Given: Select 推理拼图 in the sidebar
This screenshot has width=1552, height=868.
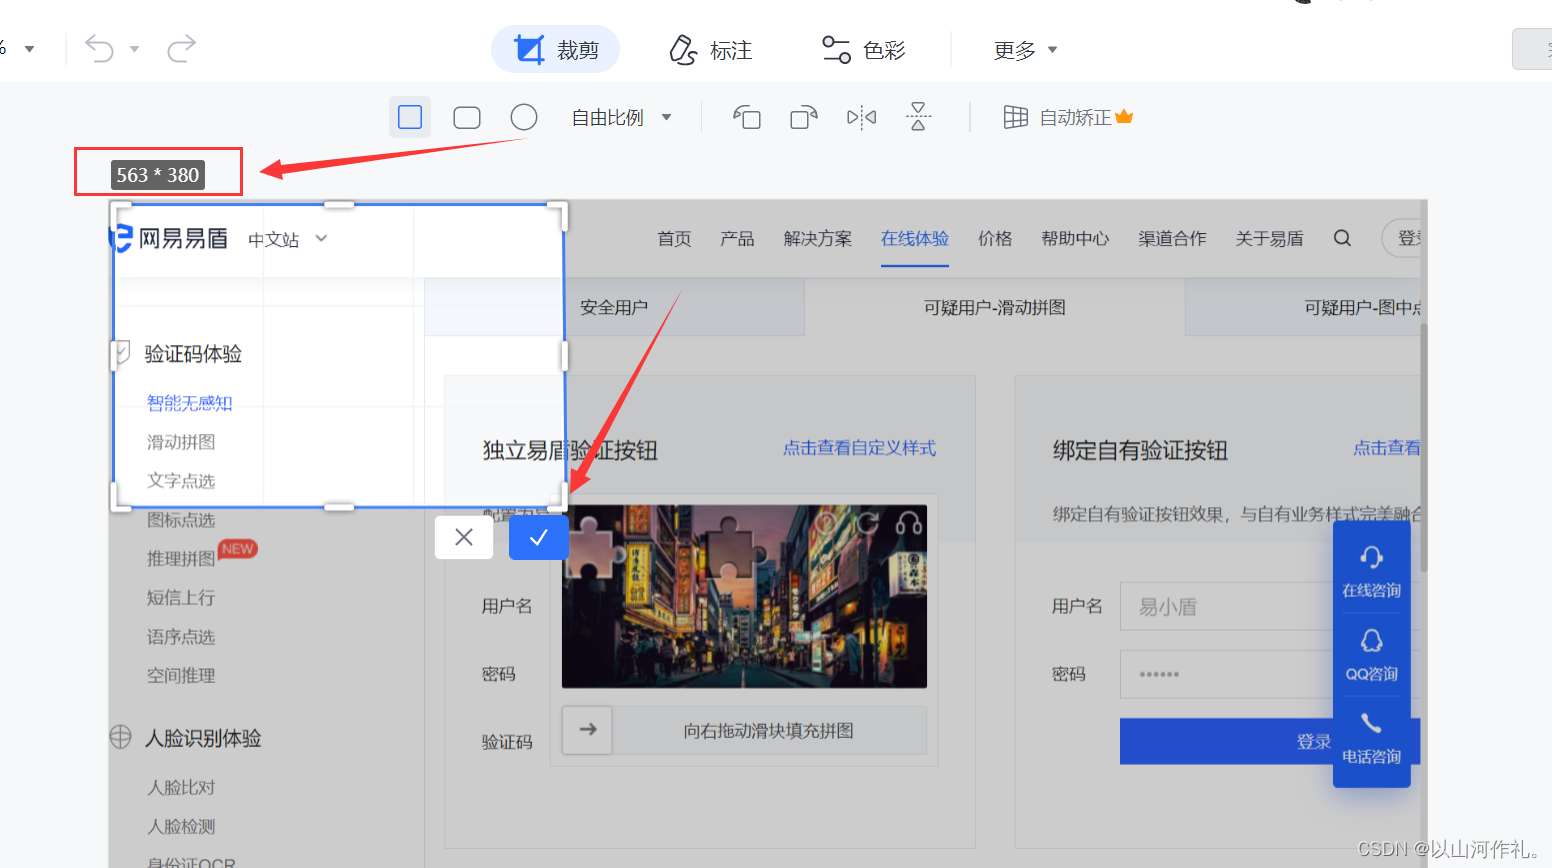Looking at the screenshot, I should tap(181, 559).
